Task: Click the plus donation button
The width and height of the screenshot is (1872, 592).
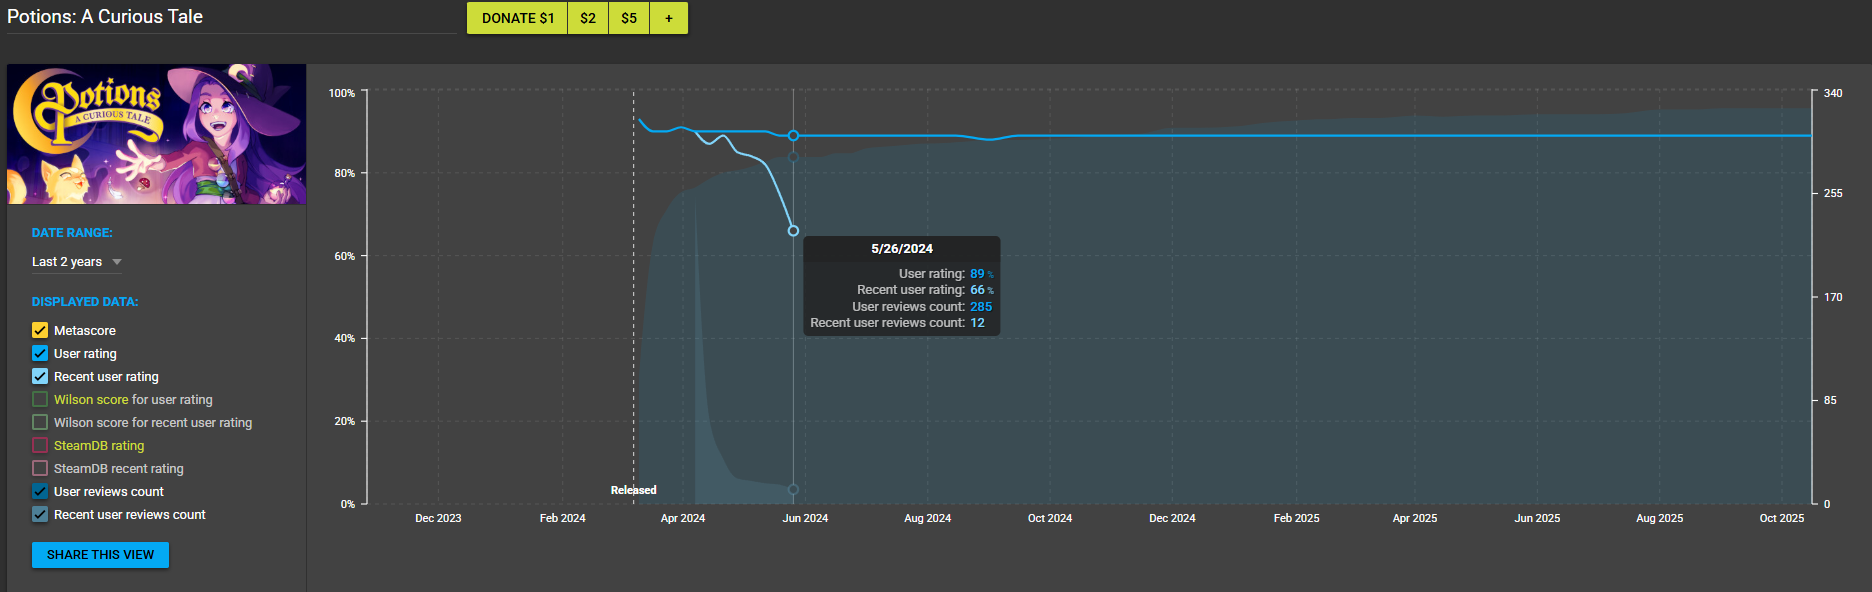Action: click(669, 18)
